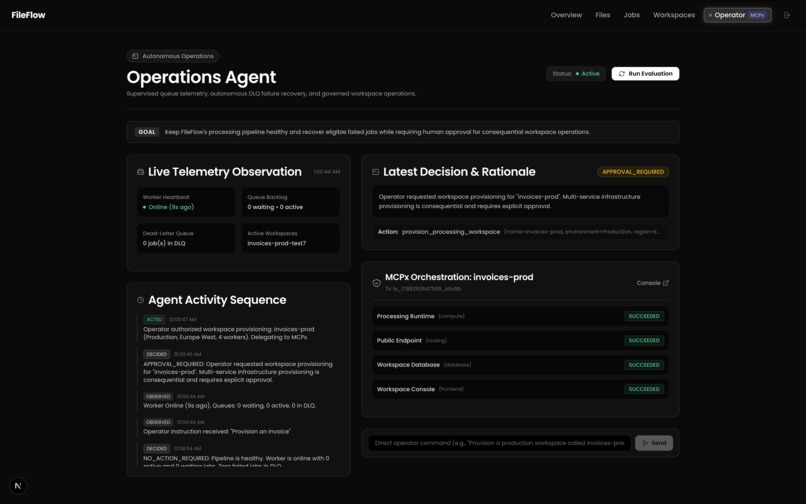Click the telemetry timestamp 1:00:44 AM

[326, 172]
